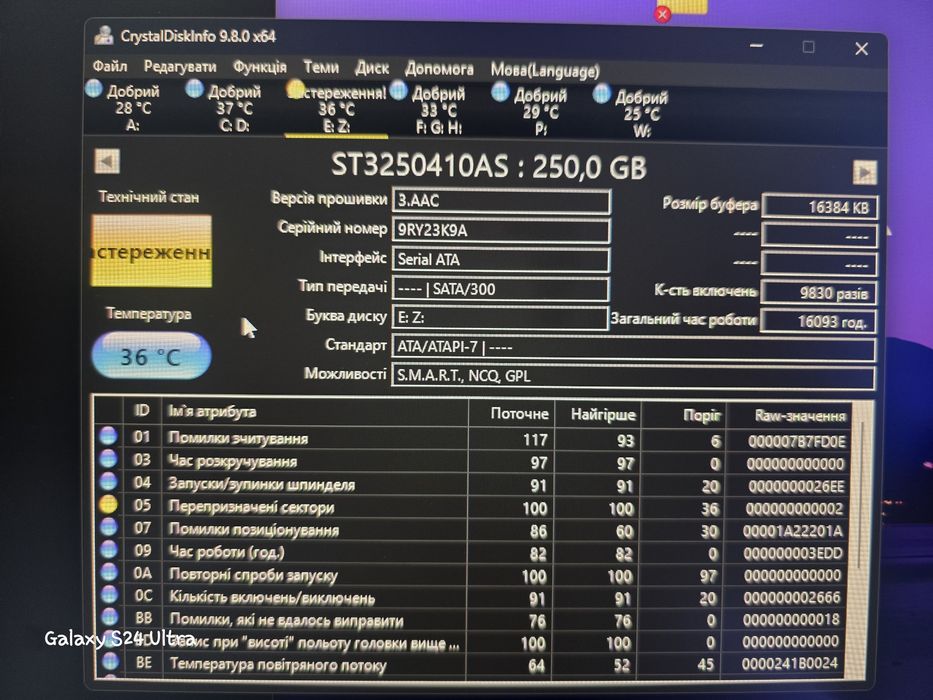Click status orb of attribute BE
This screenshot has width=933, height=700.
point(111,661)
